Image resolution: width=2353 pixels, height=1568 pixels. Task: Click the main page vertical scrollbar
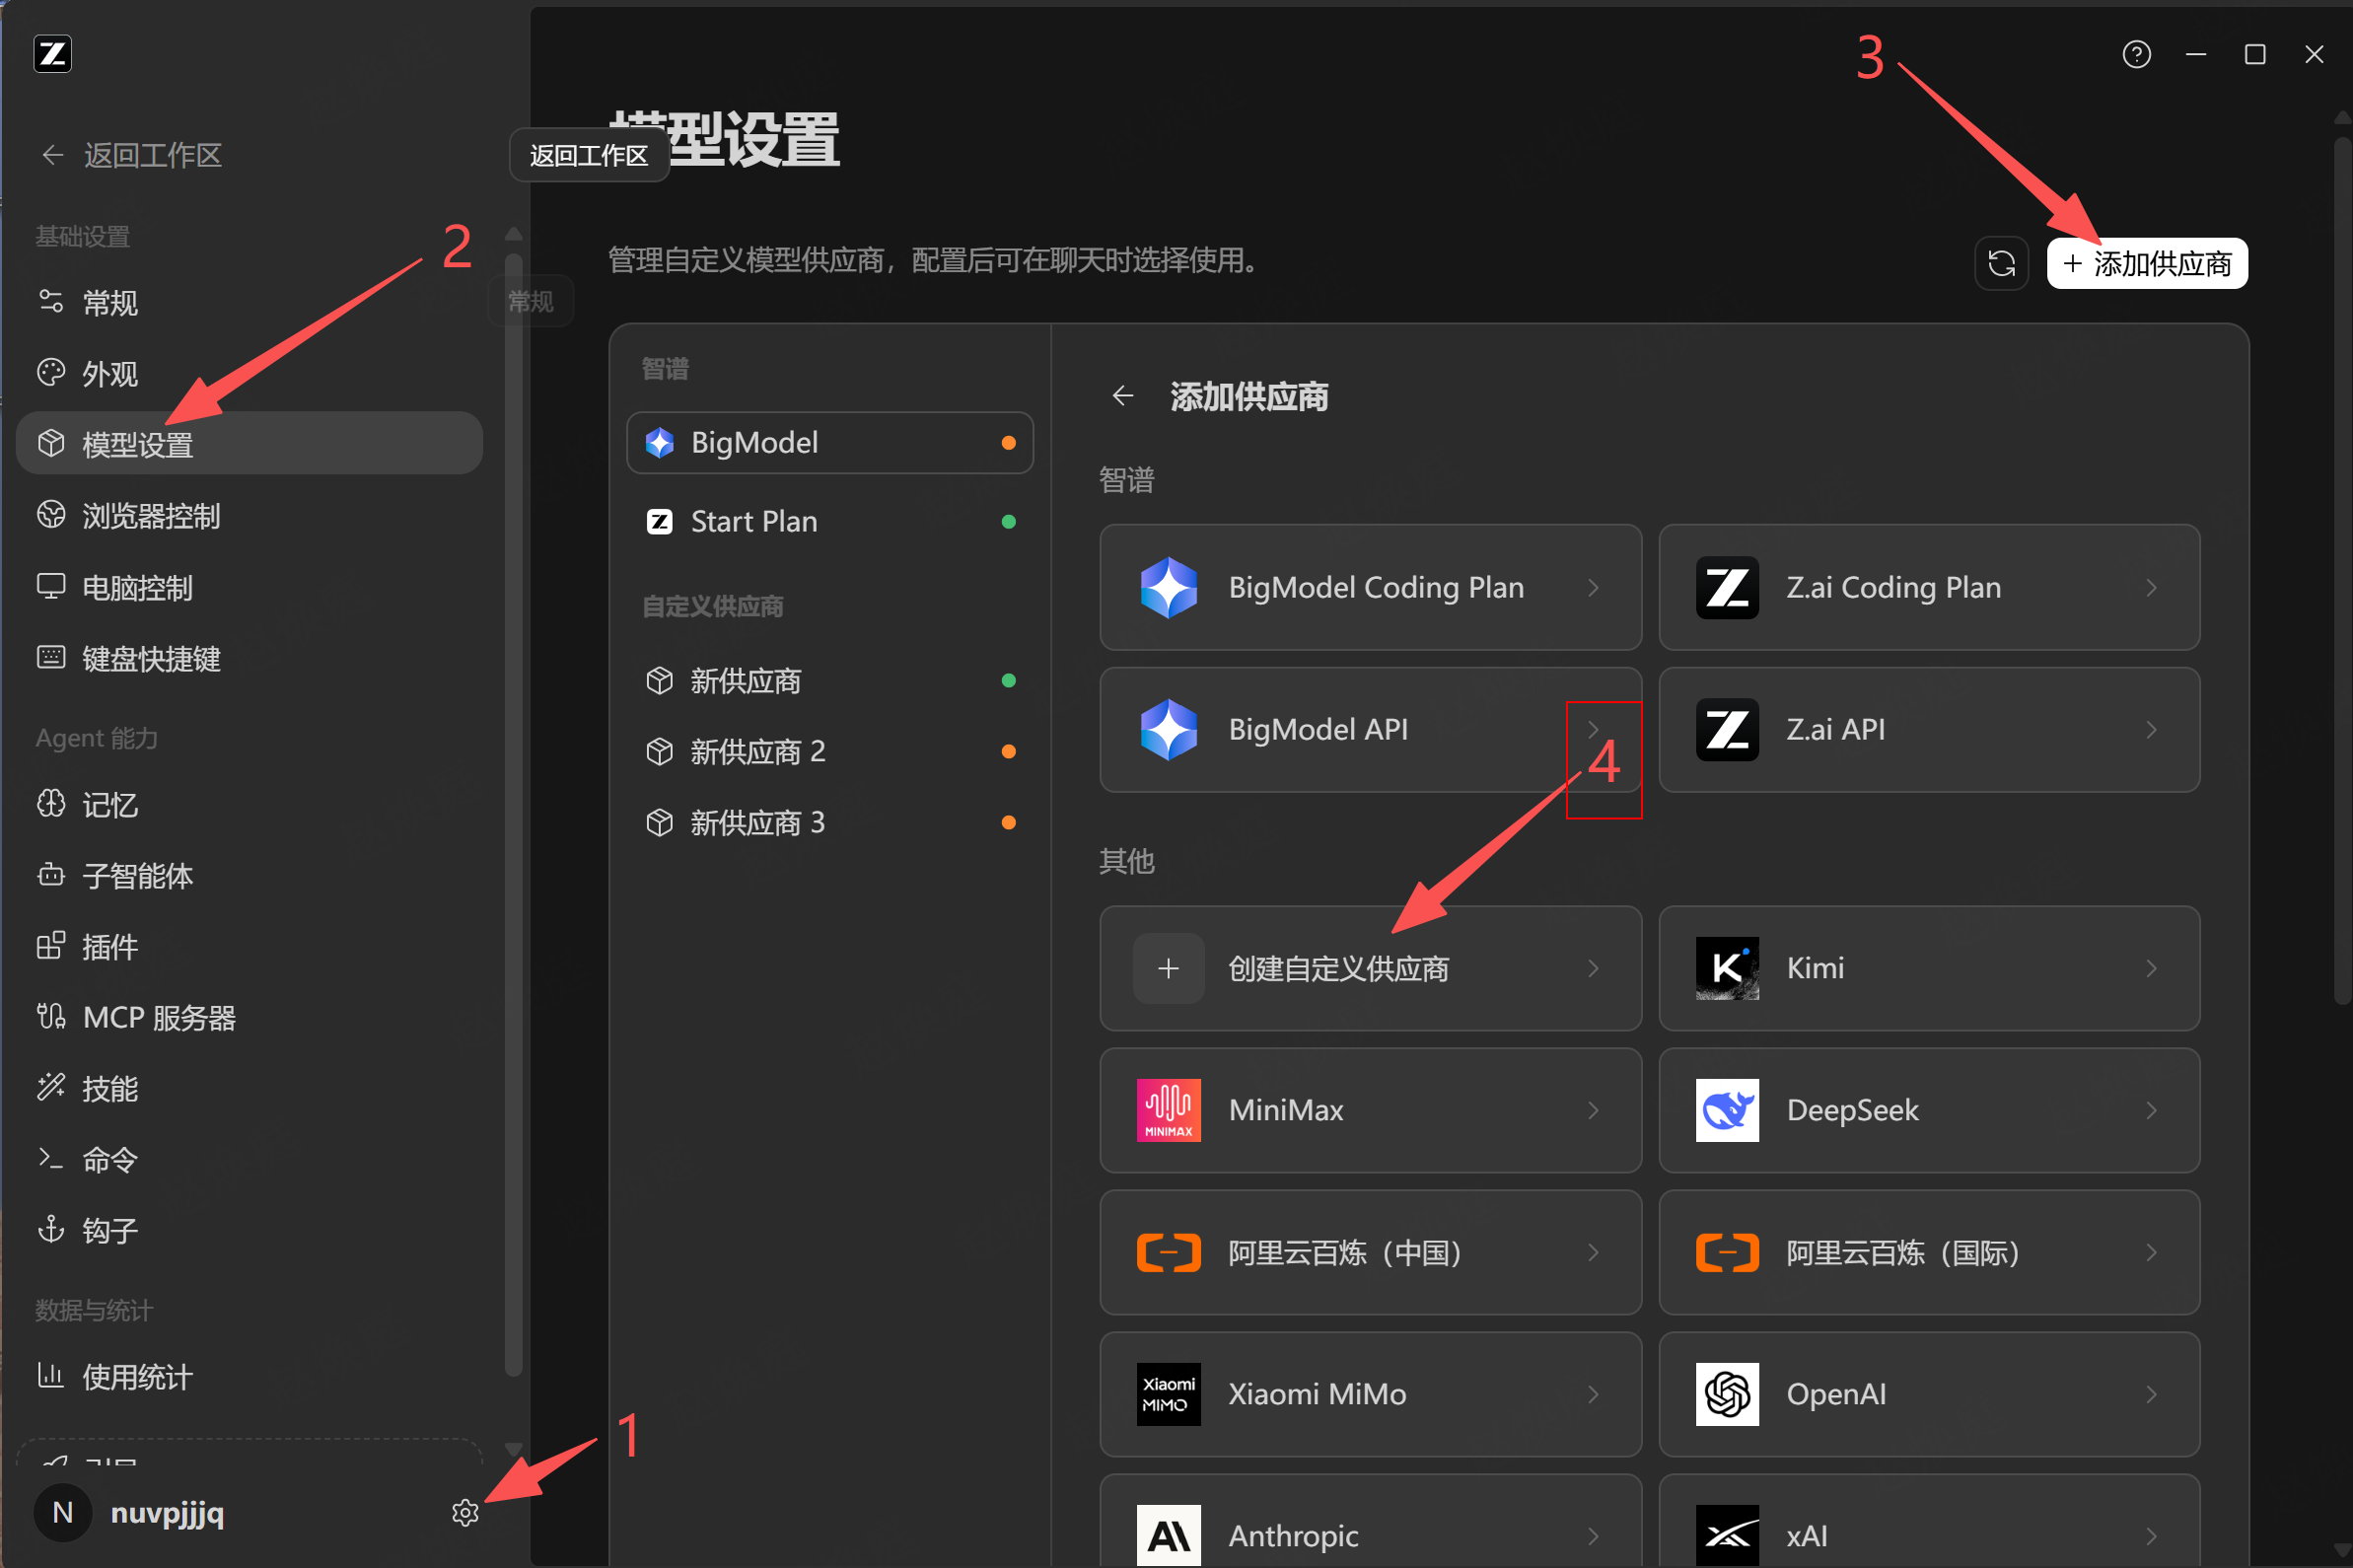click(x=2342, y=570)
